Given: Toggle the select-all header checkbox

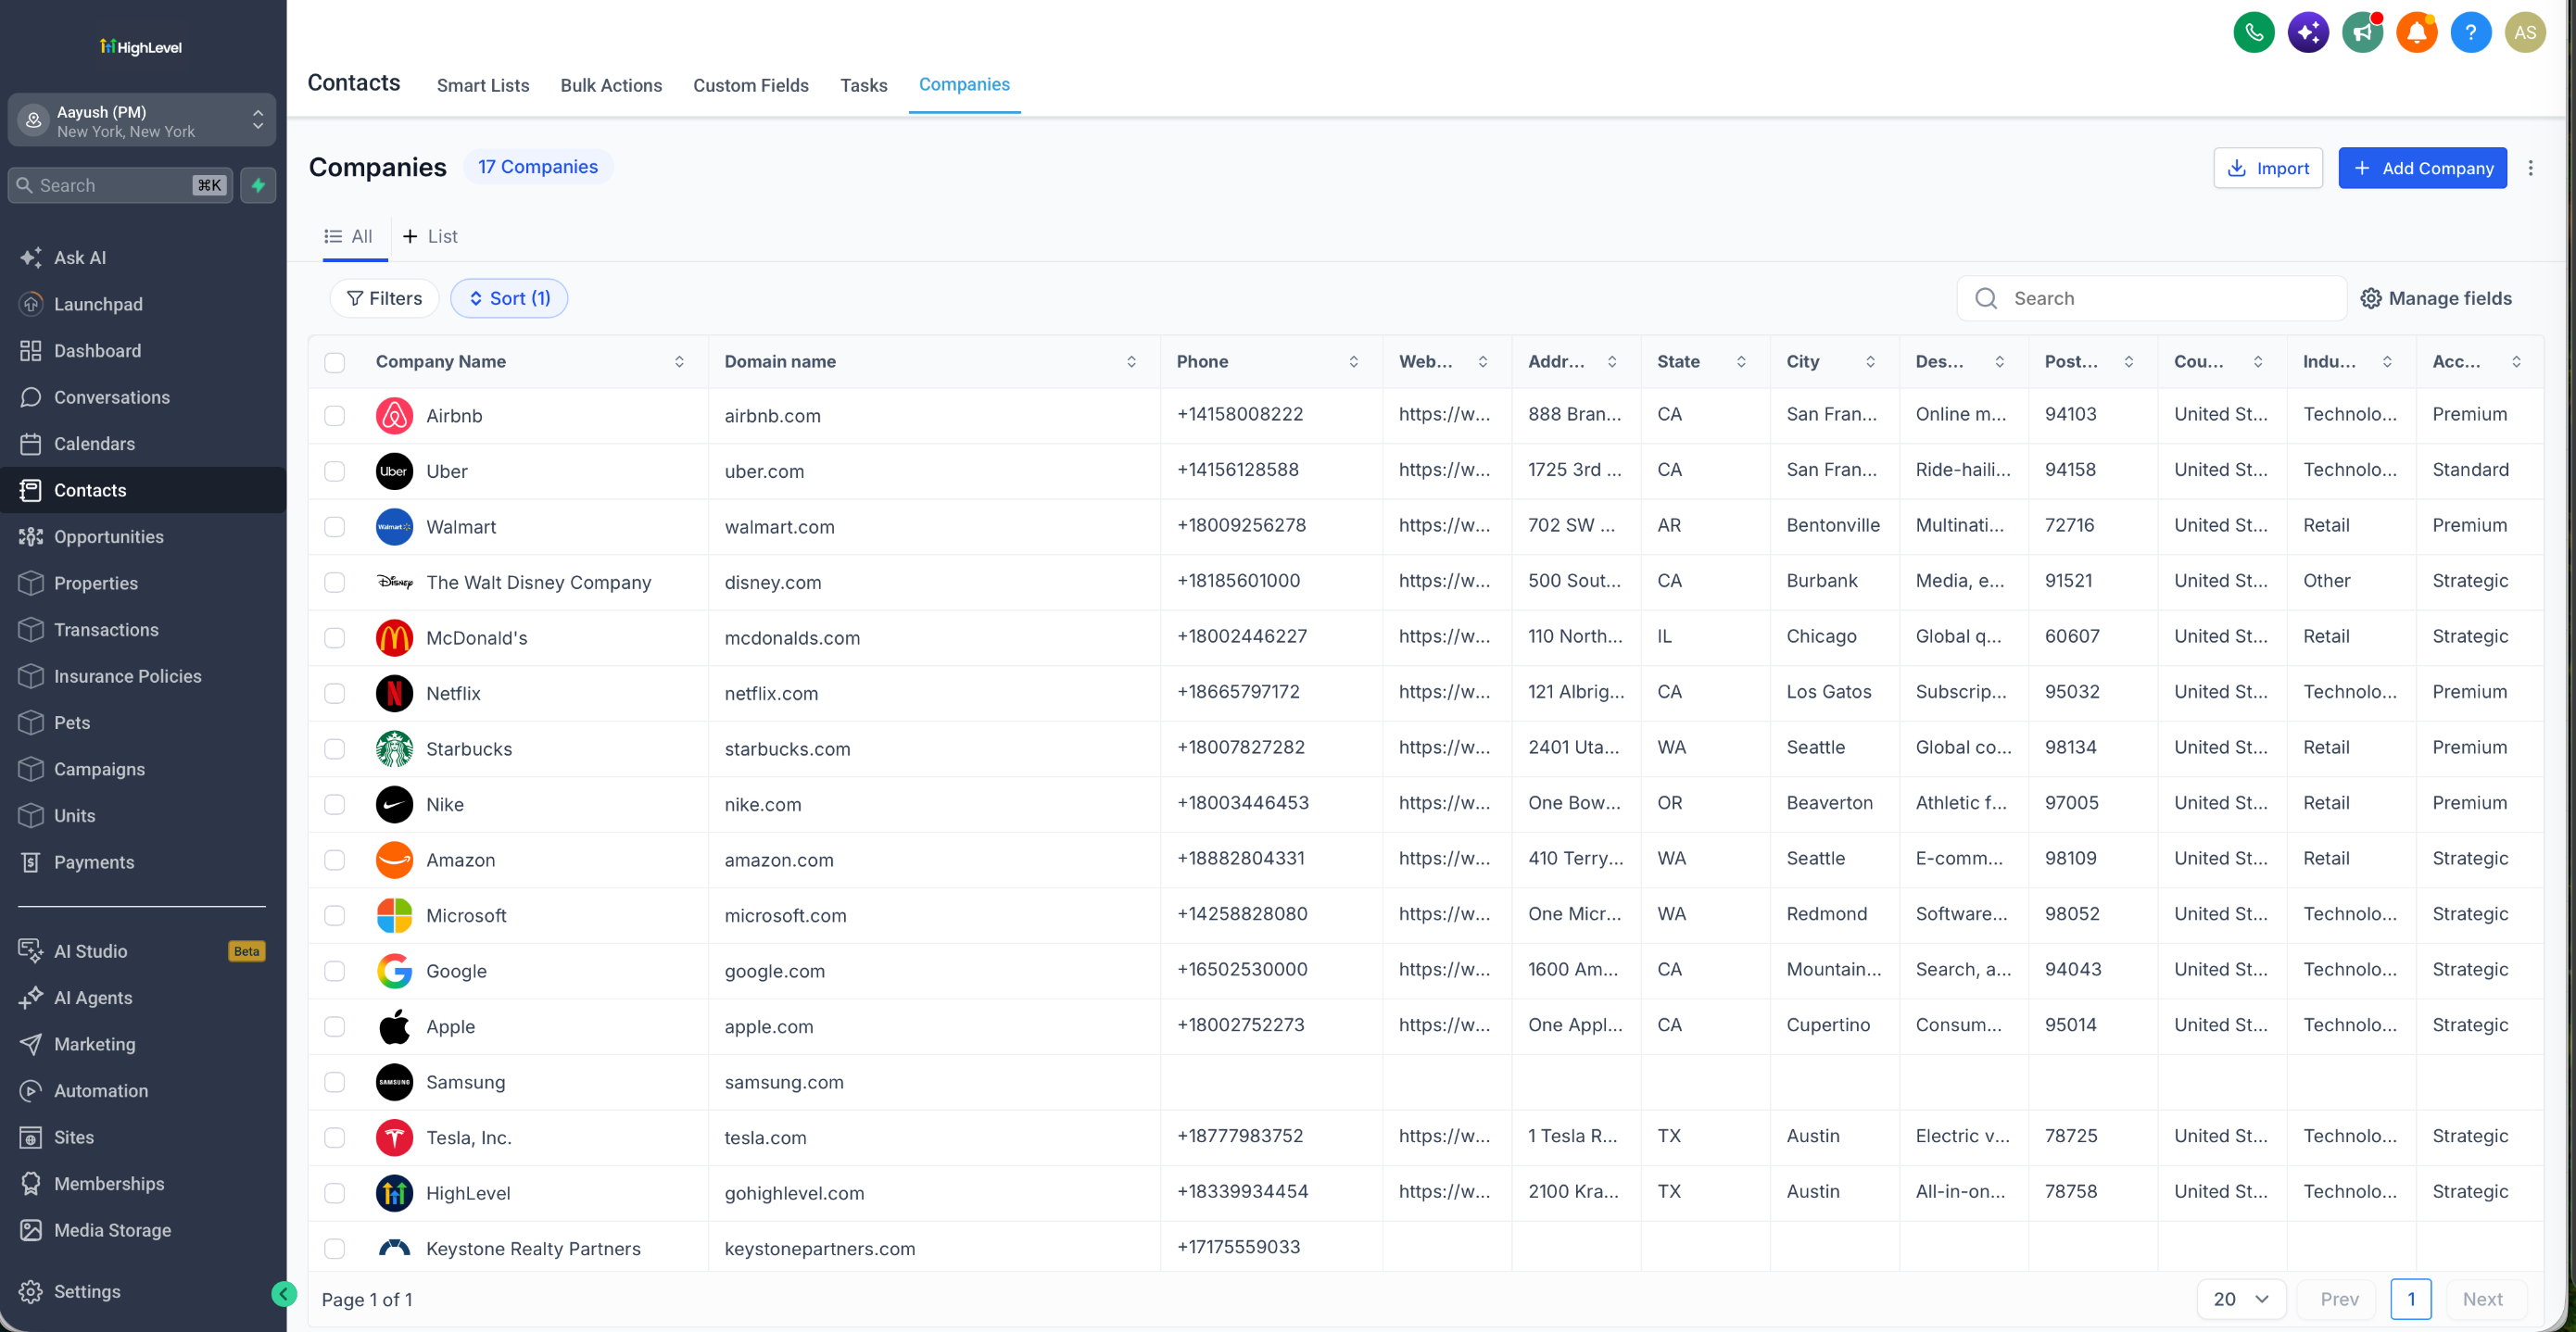Looking at the screenshot, I should click(335, 362).
